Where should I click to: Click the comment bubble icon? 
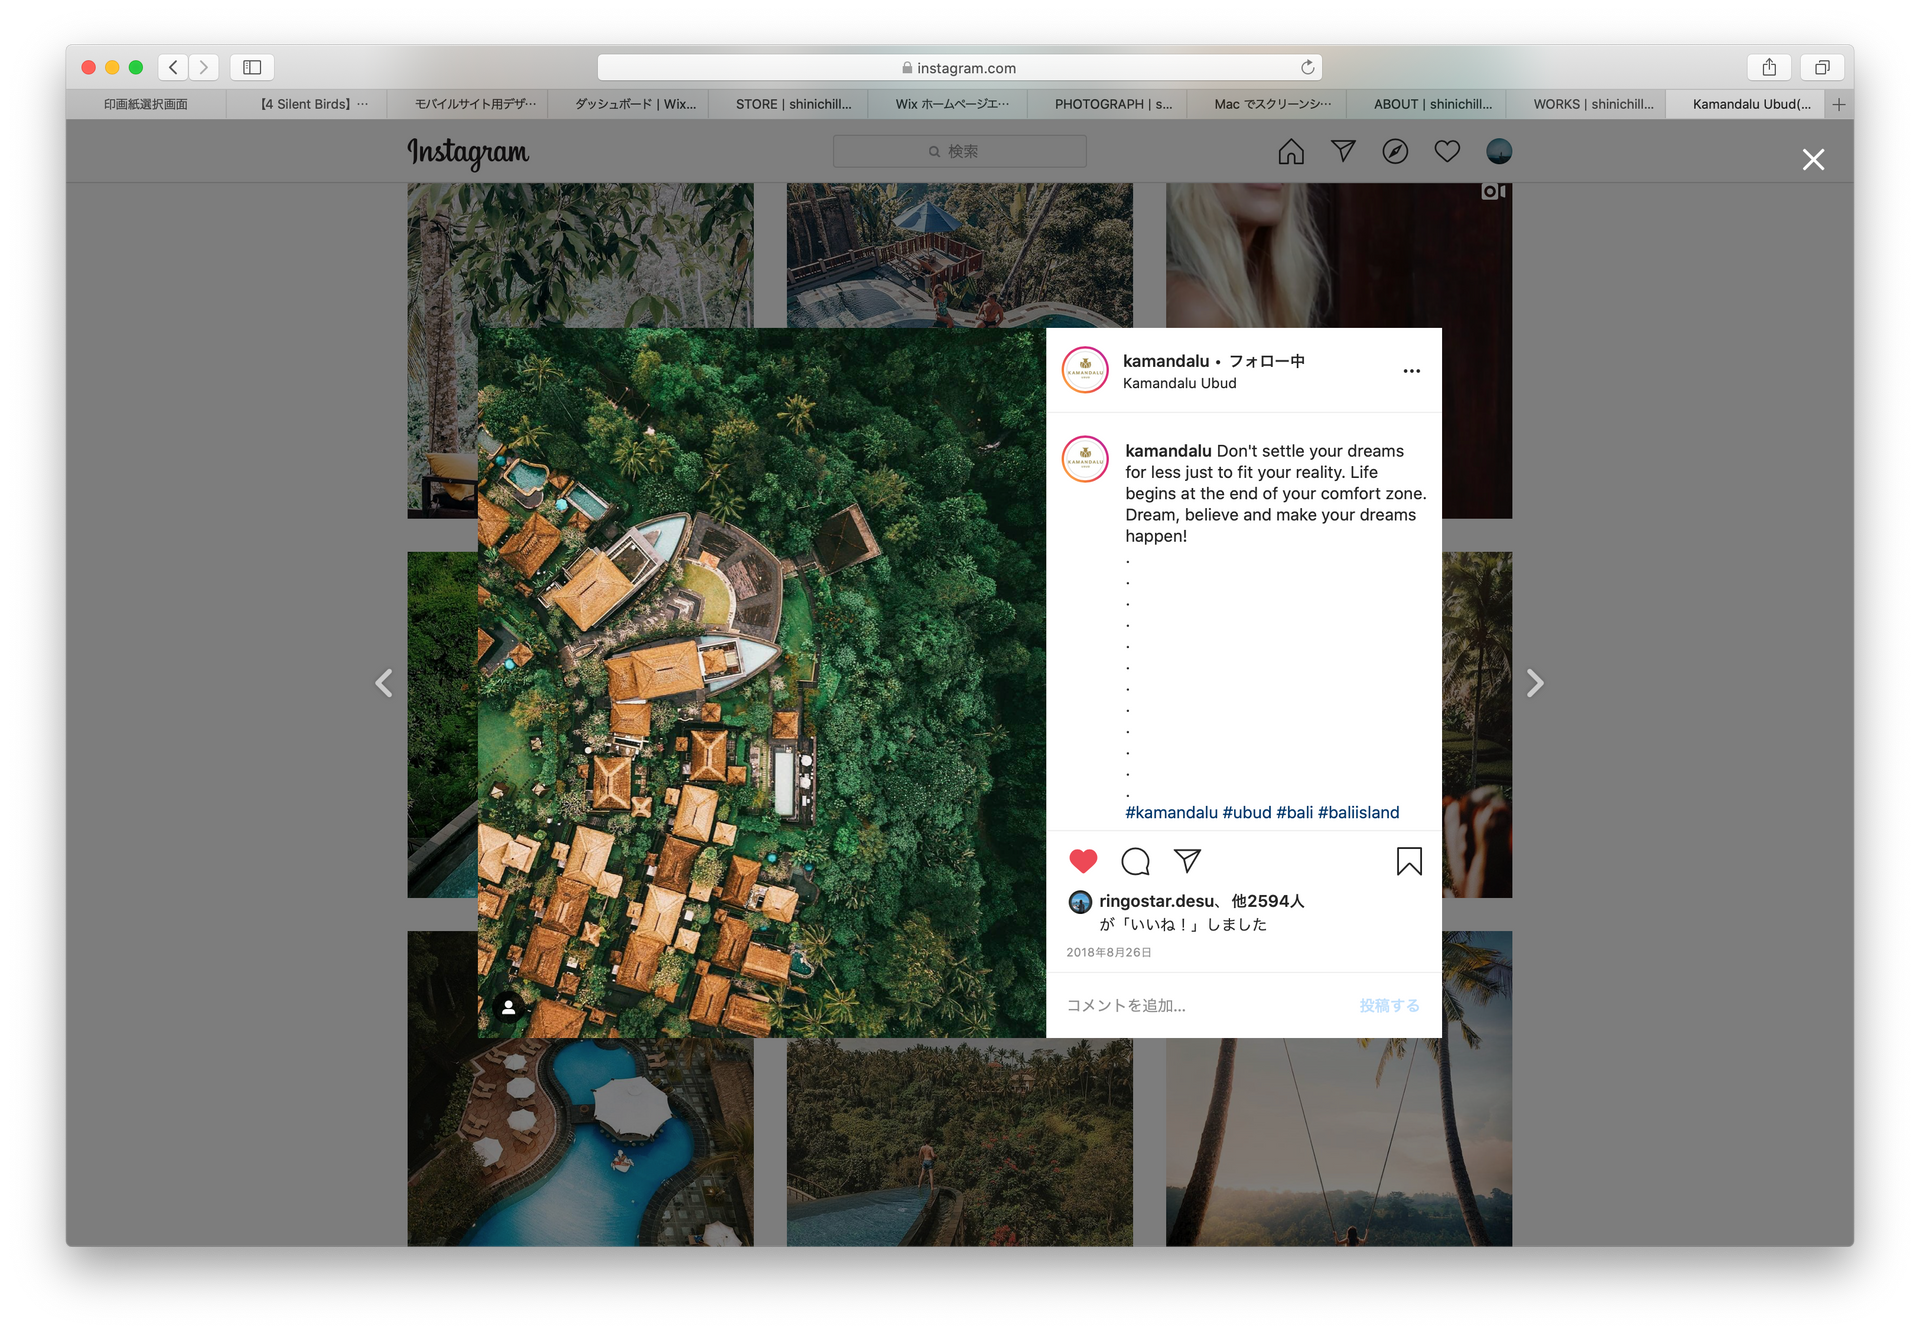point(1135,861)
